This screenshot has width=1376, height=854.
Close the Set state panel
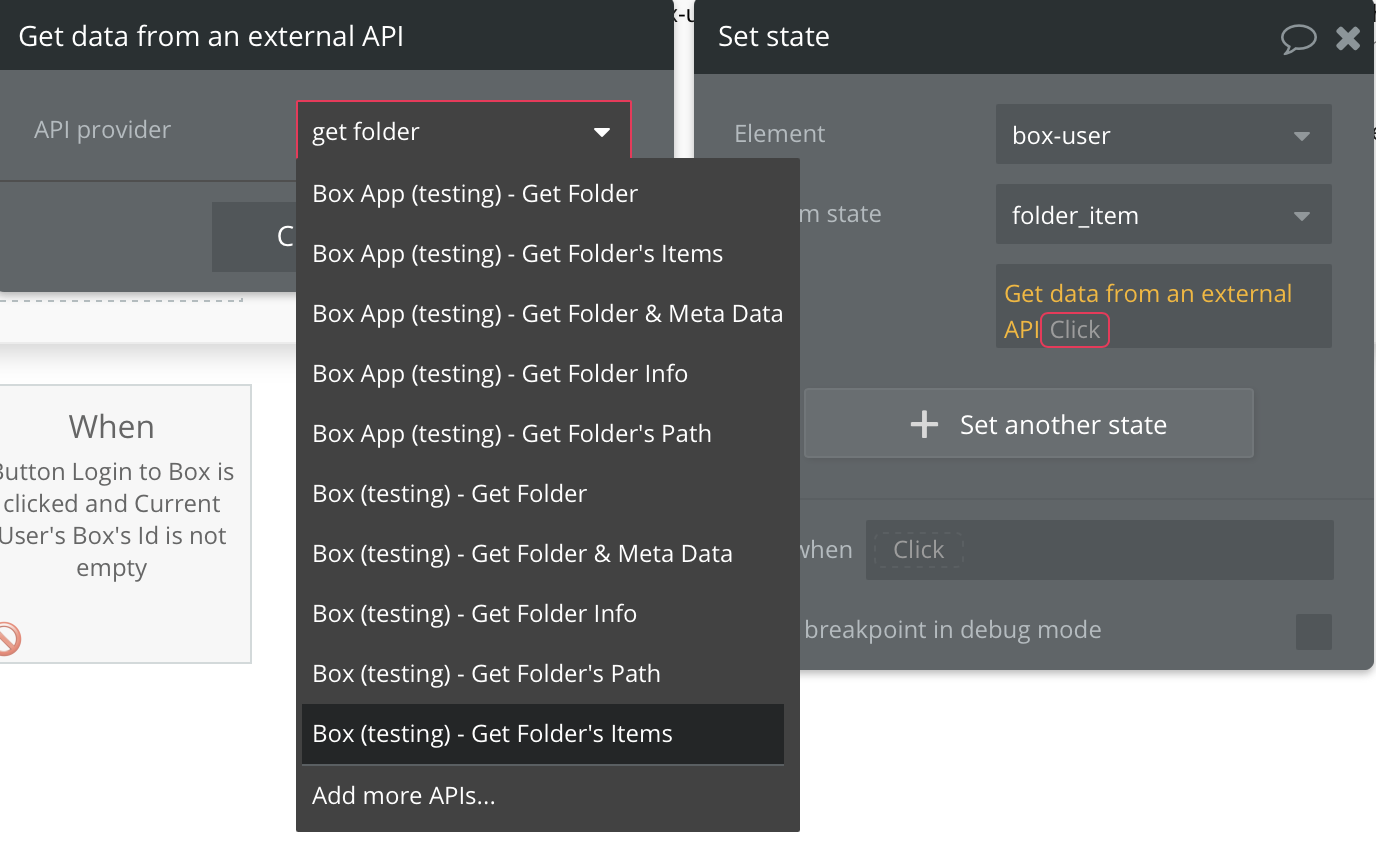(x=1348, y=38)
